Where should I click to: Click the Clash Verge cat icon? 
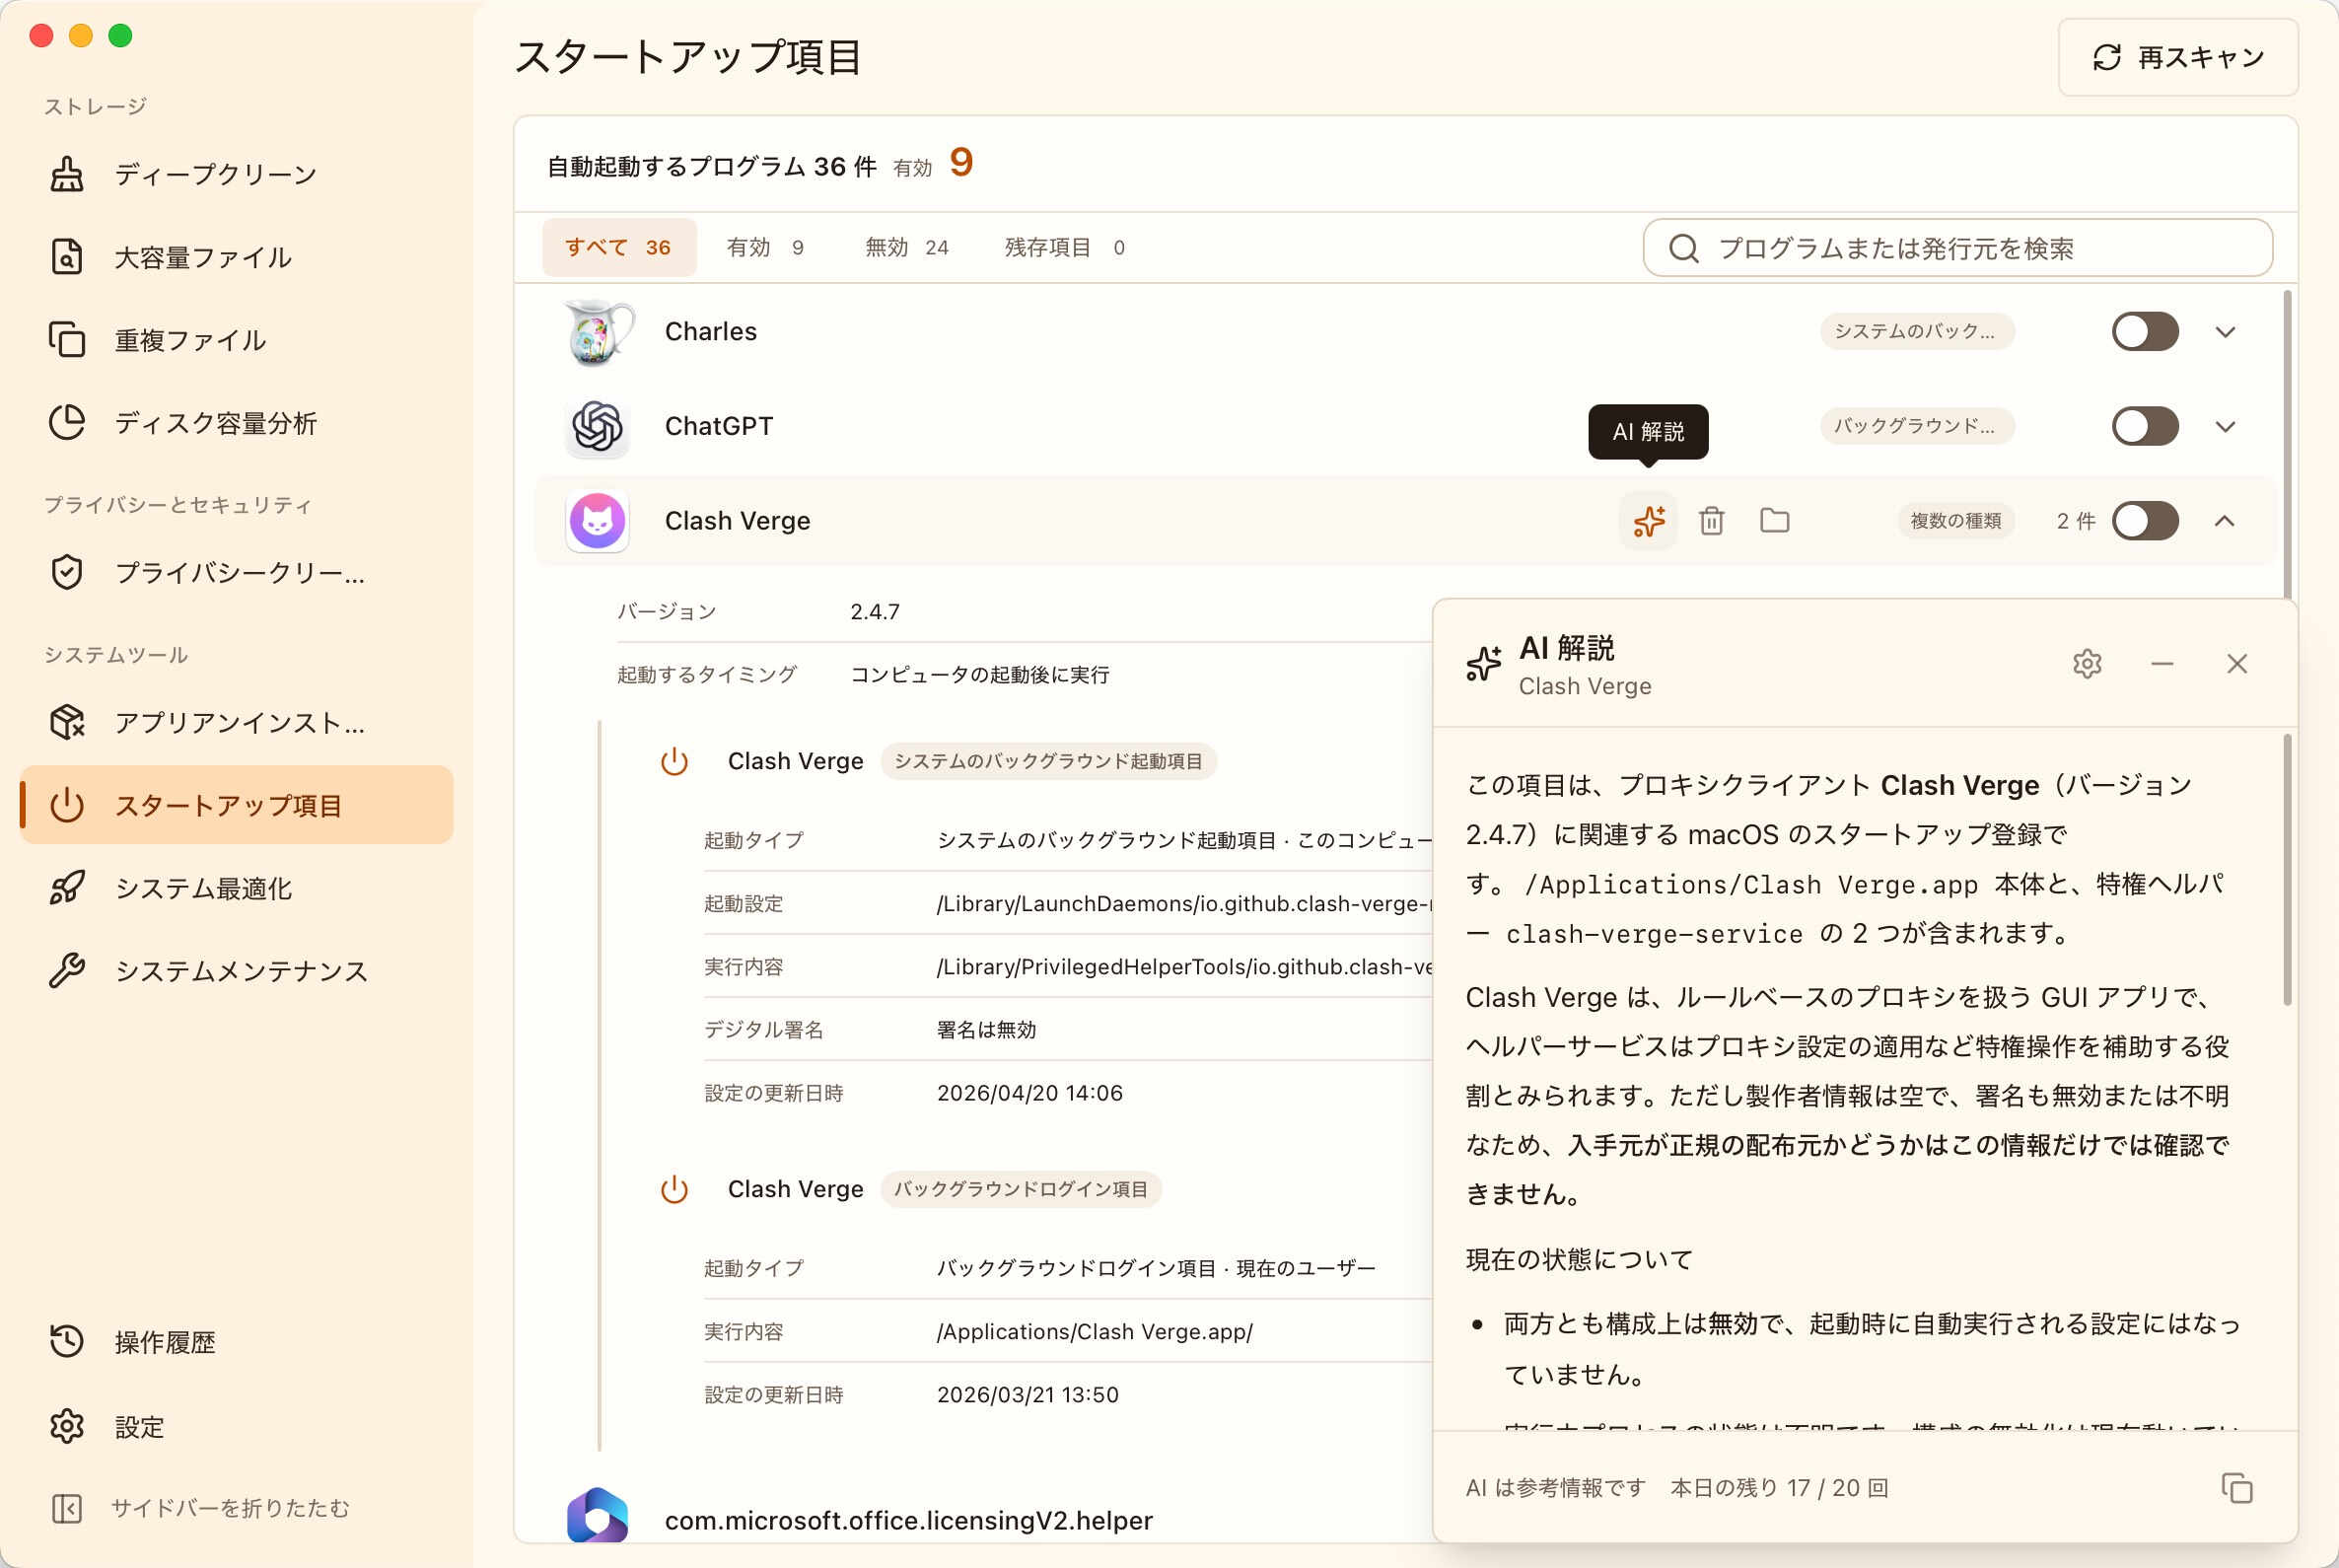coord(597,521)
